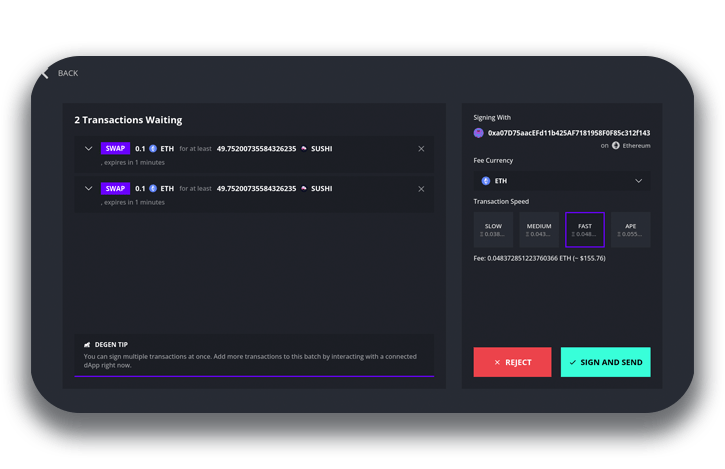Click the SUSHI token icon in second swap
The width and height of the screenshot is (725, 469).
coord(304,188)
